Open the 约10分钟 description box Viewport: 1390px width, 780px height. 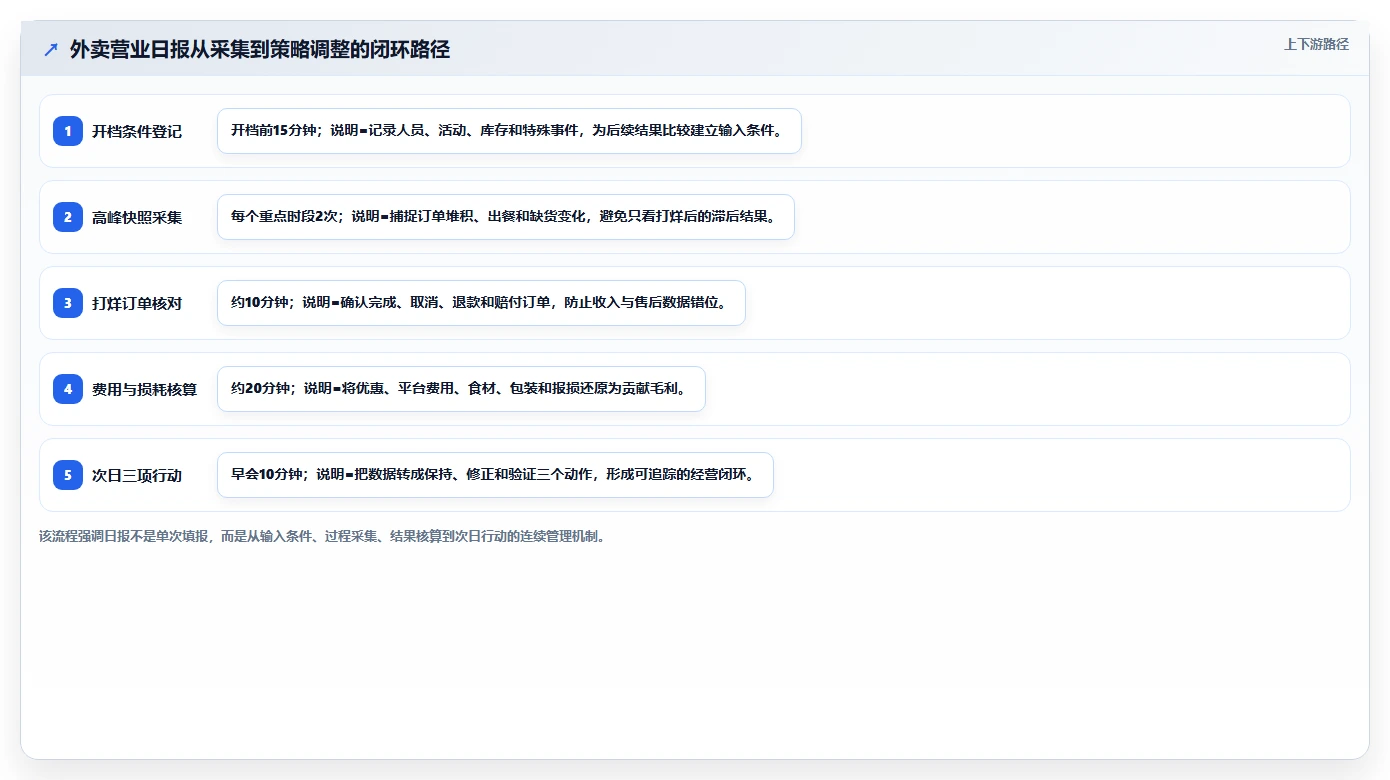tap(481, 303)
